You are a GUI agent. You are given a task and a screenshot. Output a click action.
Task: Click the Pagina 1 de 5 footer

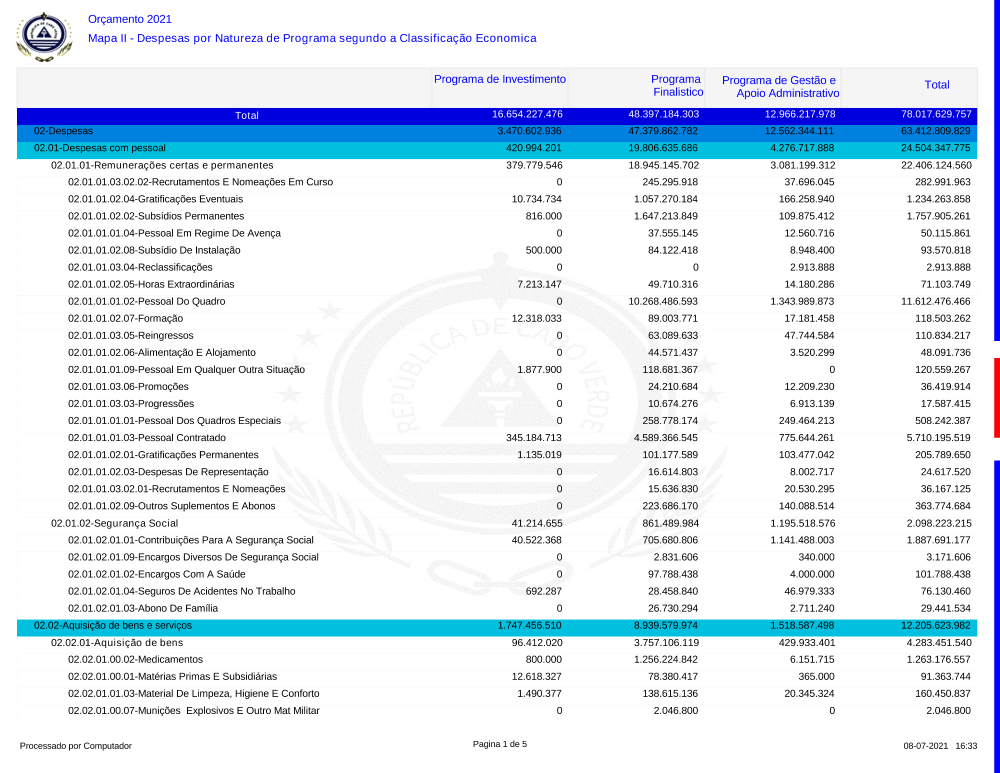[499, 744]
